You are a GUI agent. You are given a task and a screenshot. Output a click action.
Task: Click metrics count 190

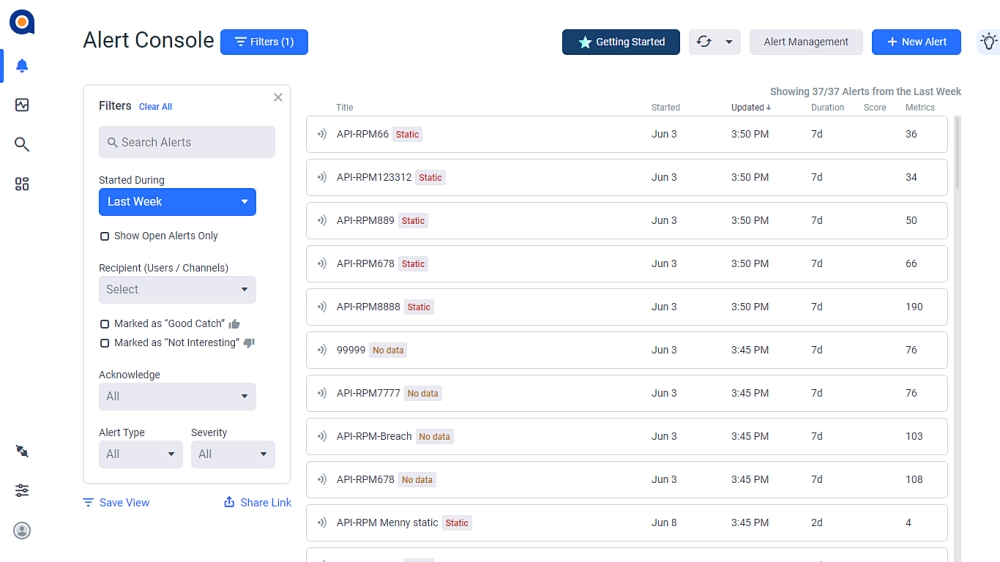[914, 307]
